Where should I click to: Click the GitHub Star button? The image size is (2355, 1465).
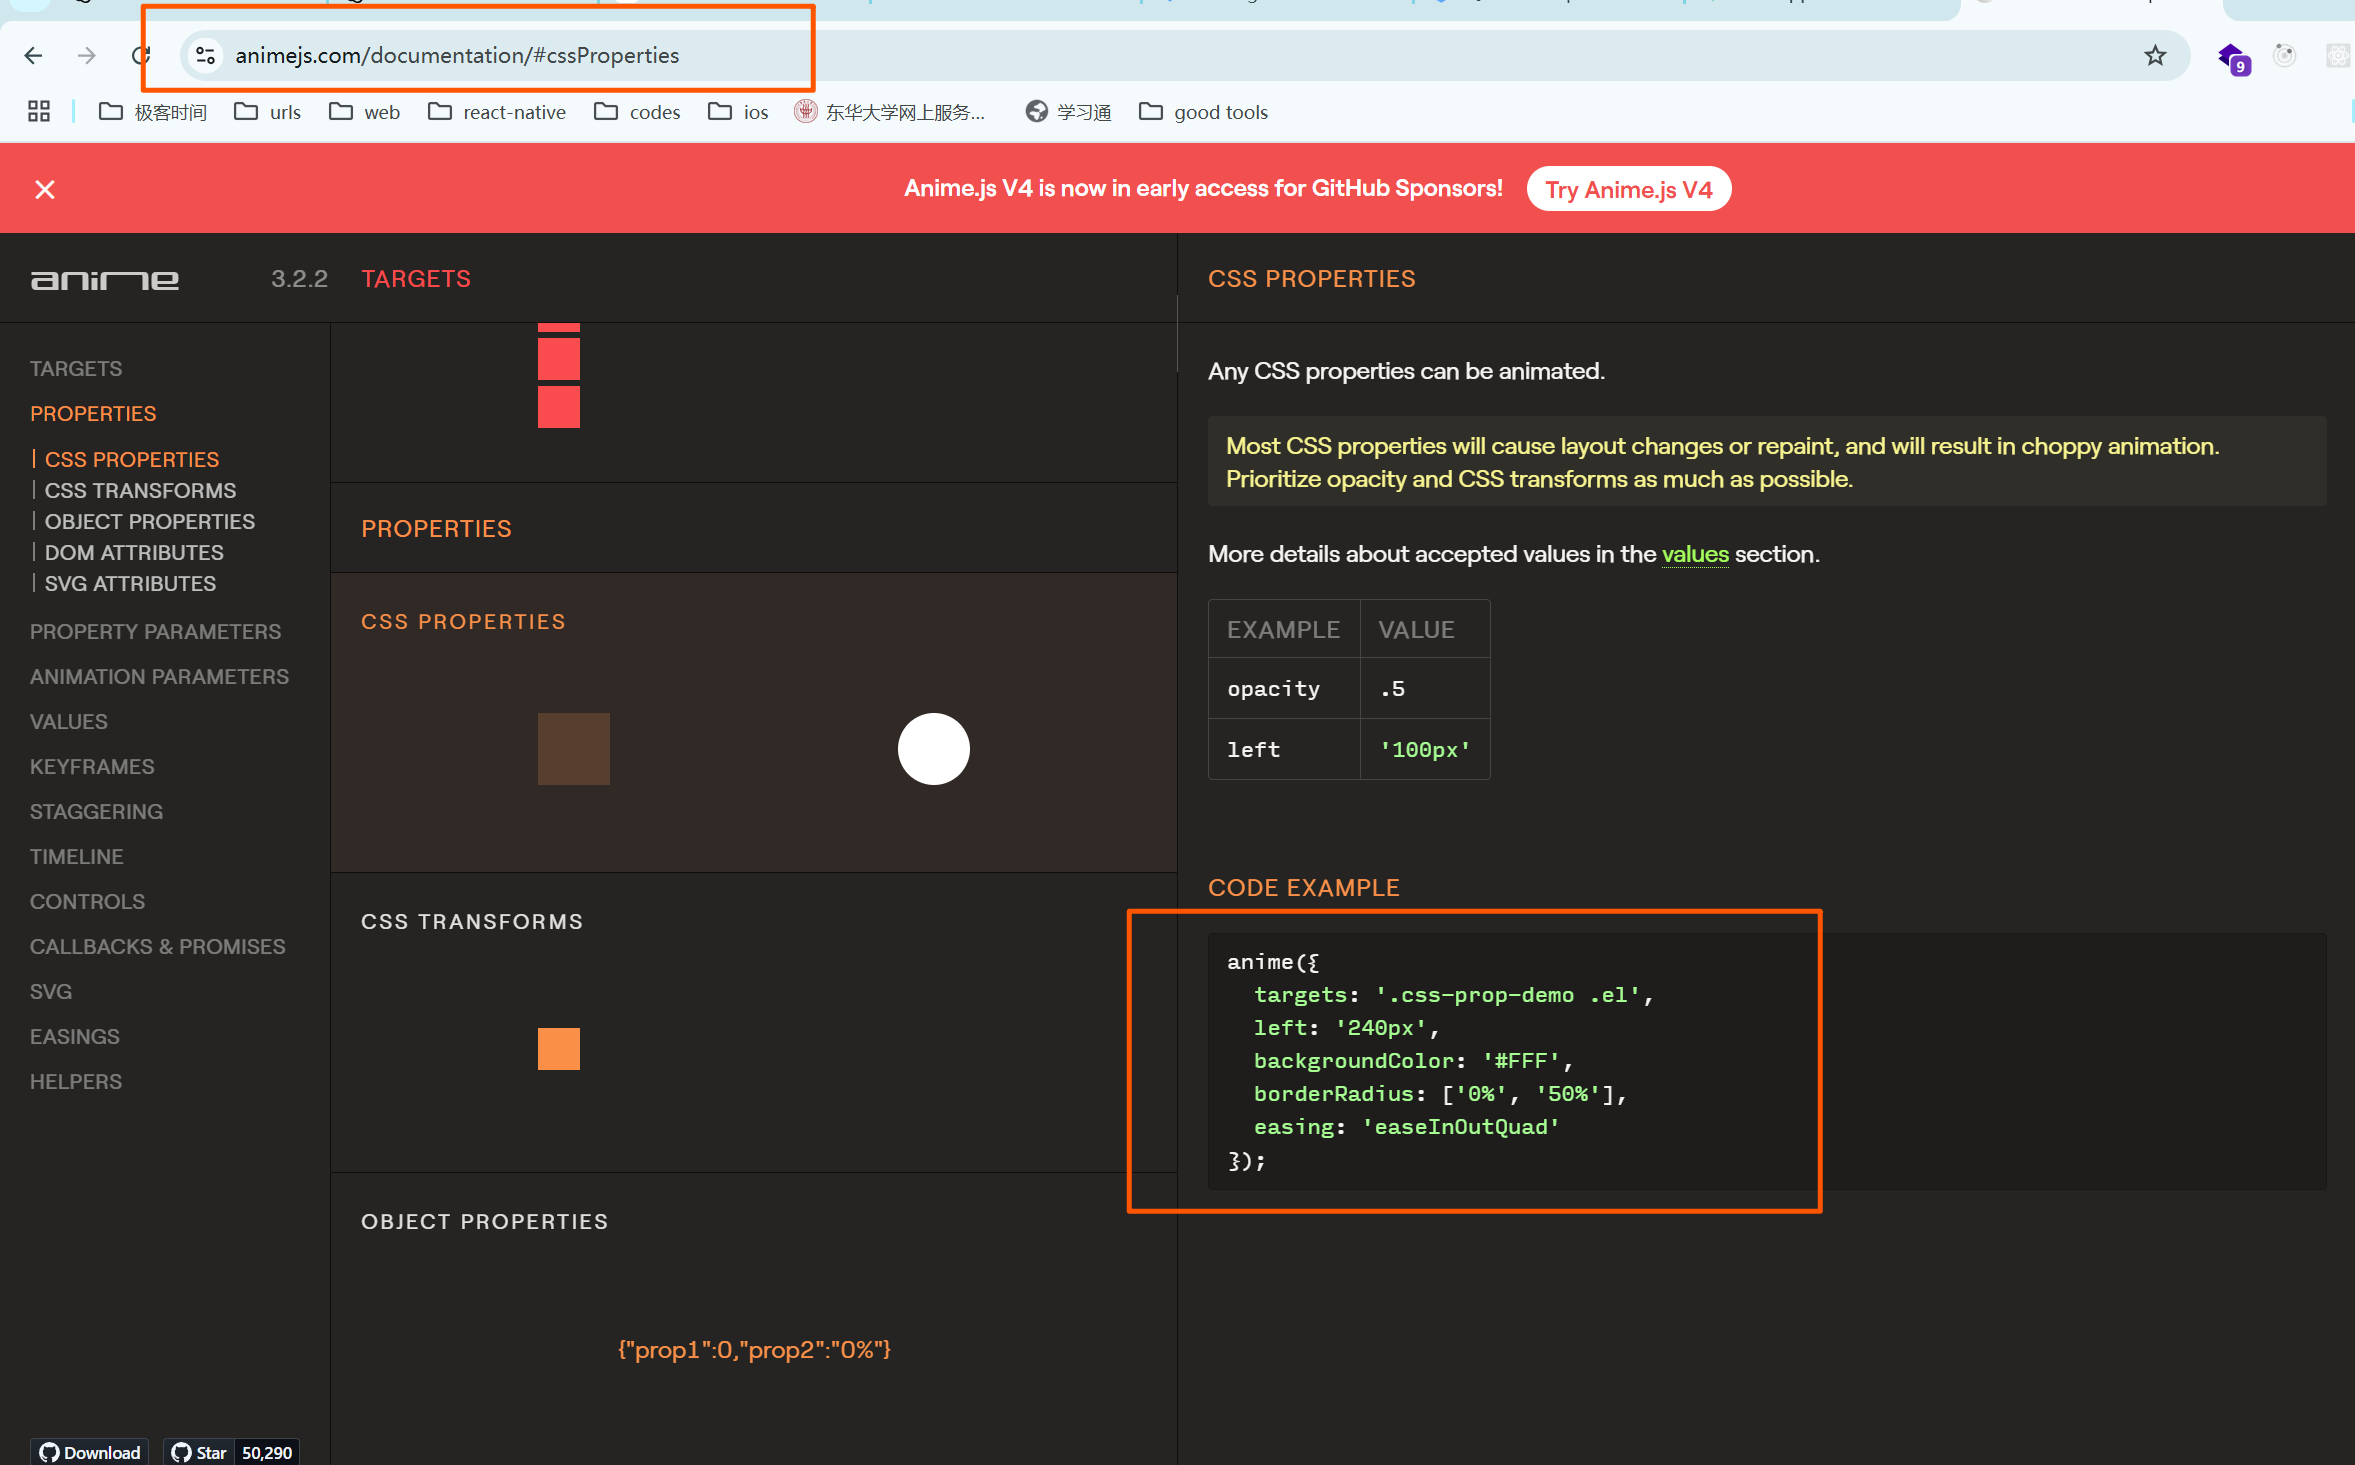tap(199, 1452)
